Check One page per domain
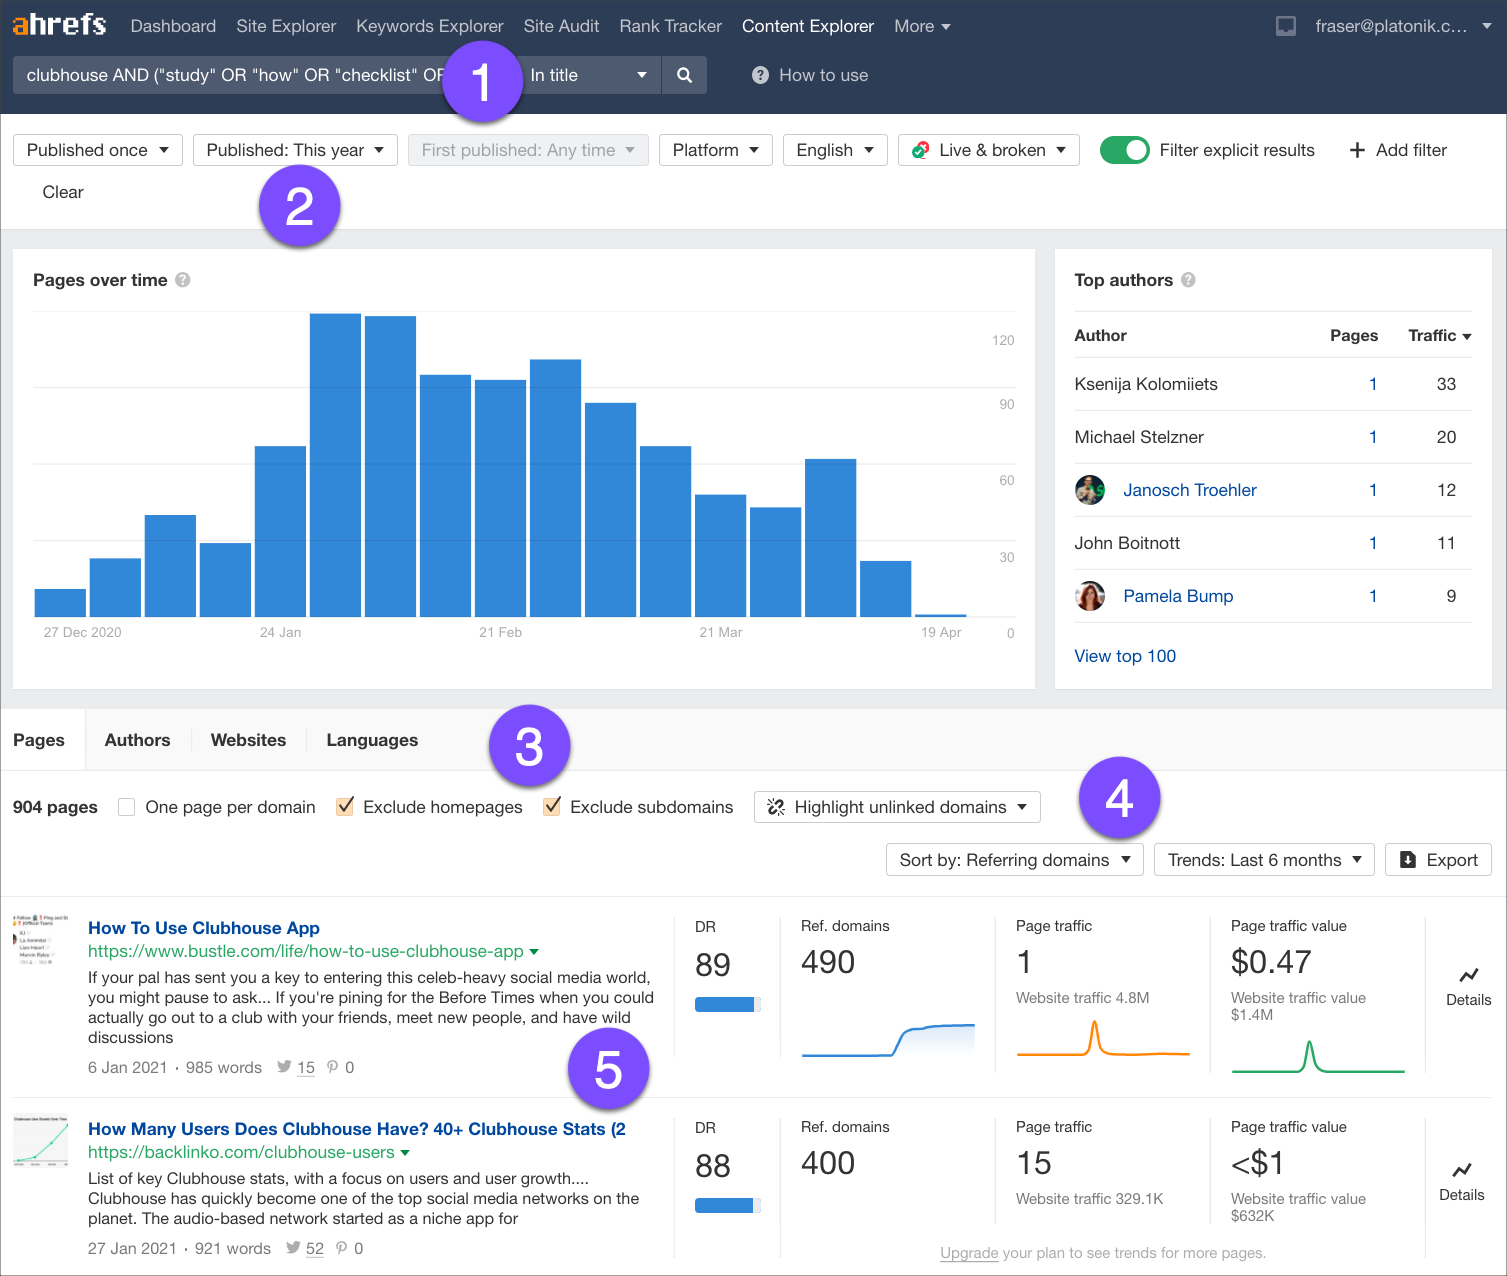1507x1276 pixels. point(127,807)
